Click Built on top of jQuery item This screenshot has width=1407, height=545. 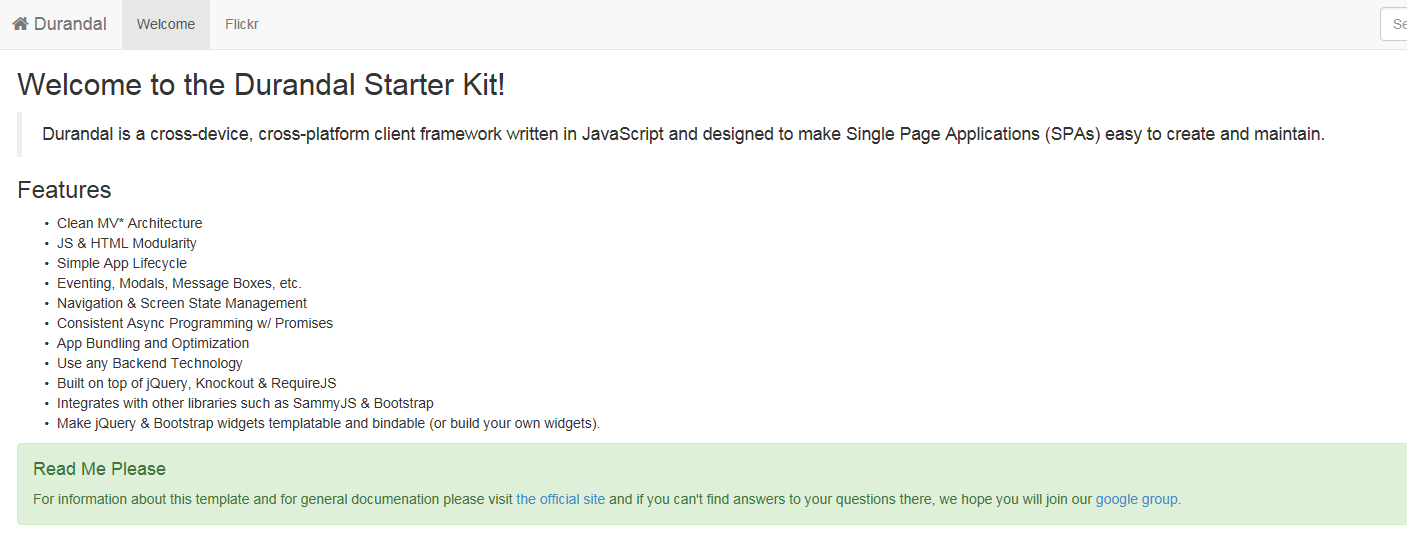[197, 383]
